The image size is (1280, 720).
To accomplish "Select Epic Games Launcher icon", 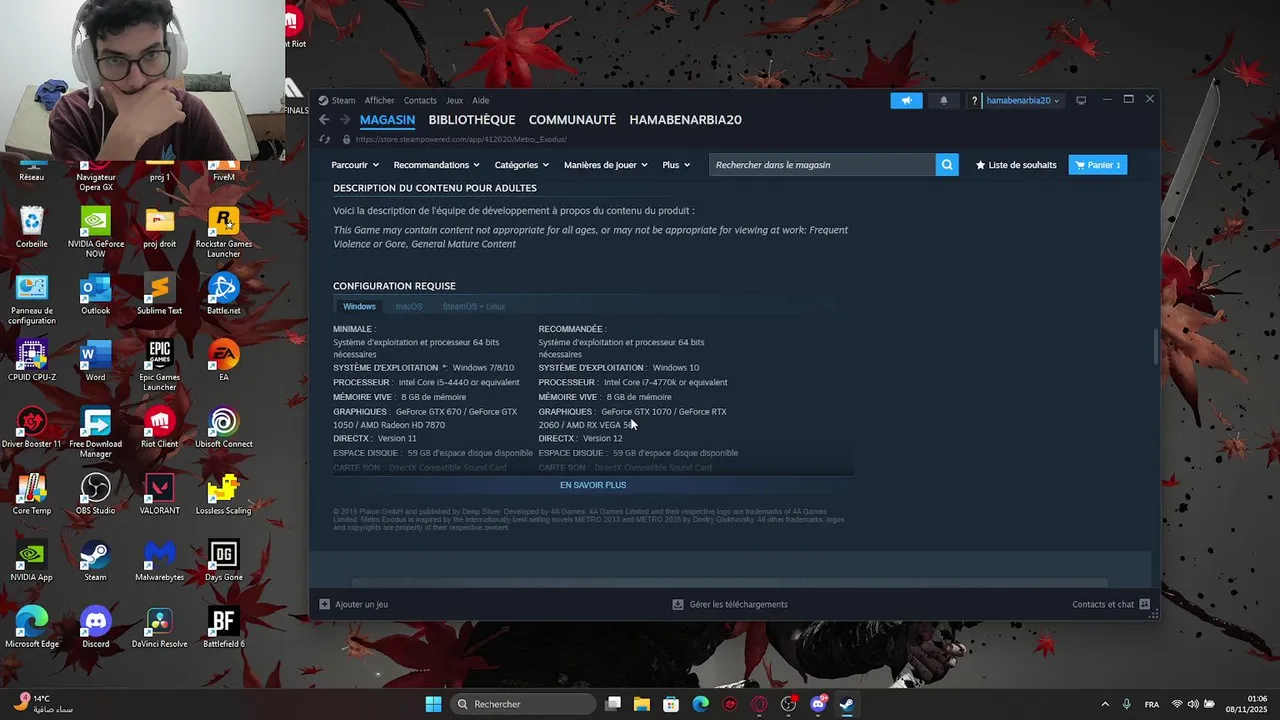I will click(160, 365).
